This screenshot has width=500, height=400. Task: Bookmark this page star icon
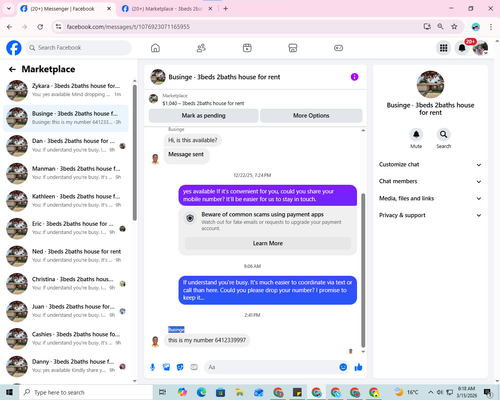coord(454,27)
